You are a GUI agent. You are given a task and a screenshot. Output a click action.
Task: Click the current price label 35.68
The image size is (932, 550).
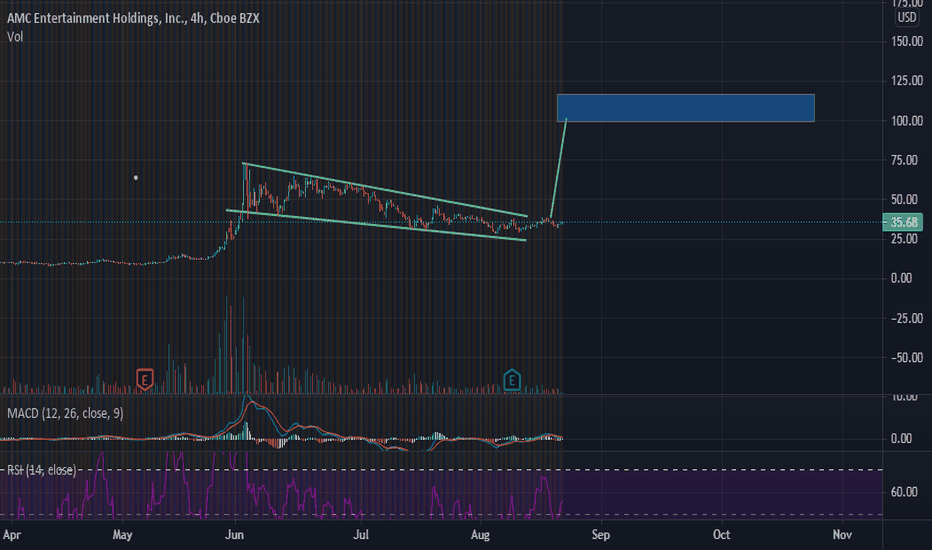click(903, 222)
